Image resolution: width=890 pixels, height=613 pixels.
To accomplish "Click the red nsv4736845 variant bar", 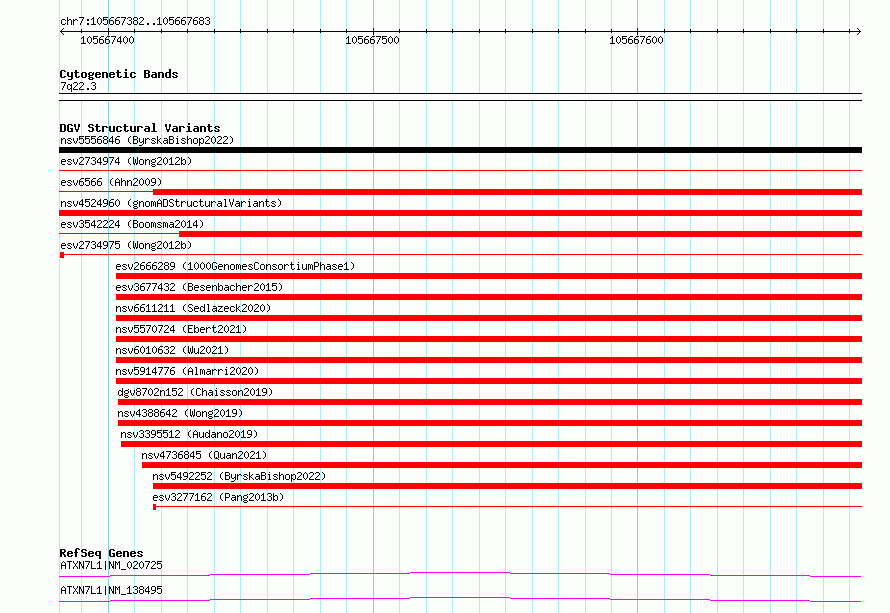I will [502, 465].
